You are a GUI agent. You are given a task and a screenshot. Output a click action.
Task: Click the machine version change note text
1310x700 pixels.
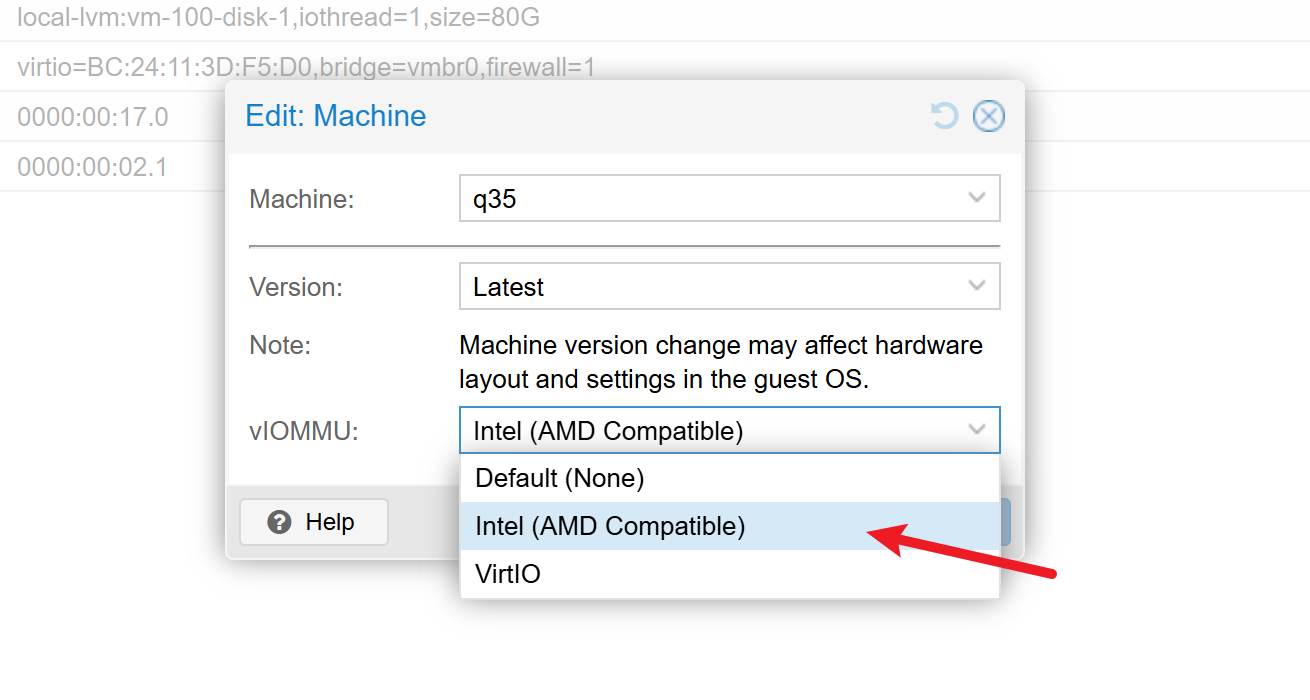click(720, 362)
